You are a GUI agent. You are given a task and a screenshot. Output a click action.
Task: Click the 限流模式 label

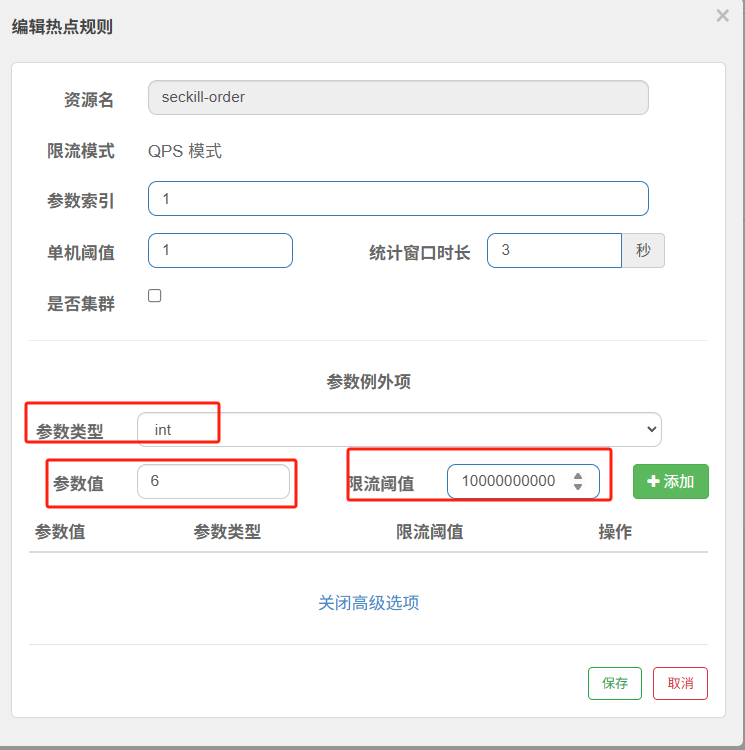(81, 151)
